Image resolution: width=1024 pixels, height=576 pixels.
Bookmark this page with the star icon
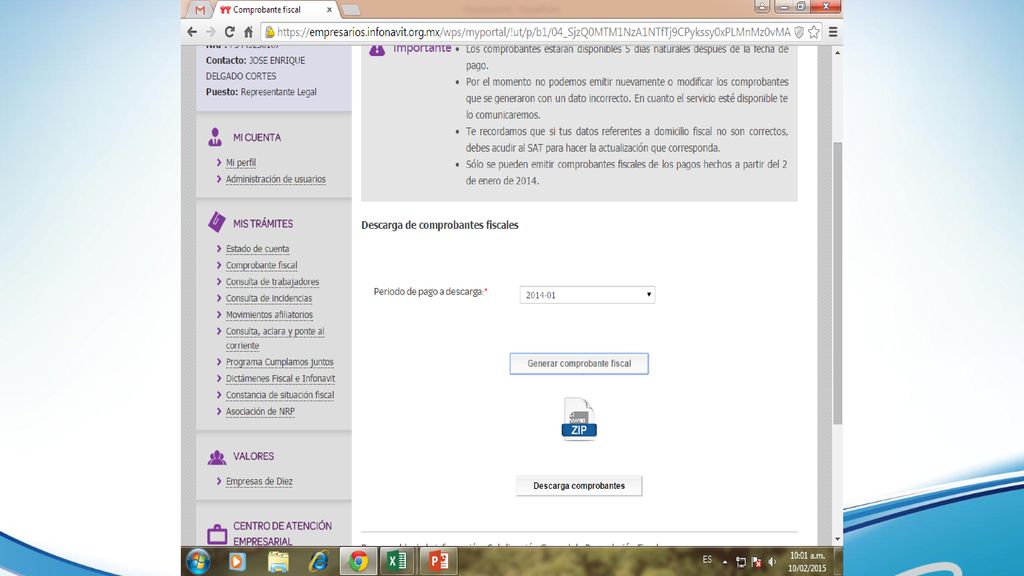click(814, 32)
